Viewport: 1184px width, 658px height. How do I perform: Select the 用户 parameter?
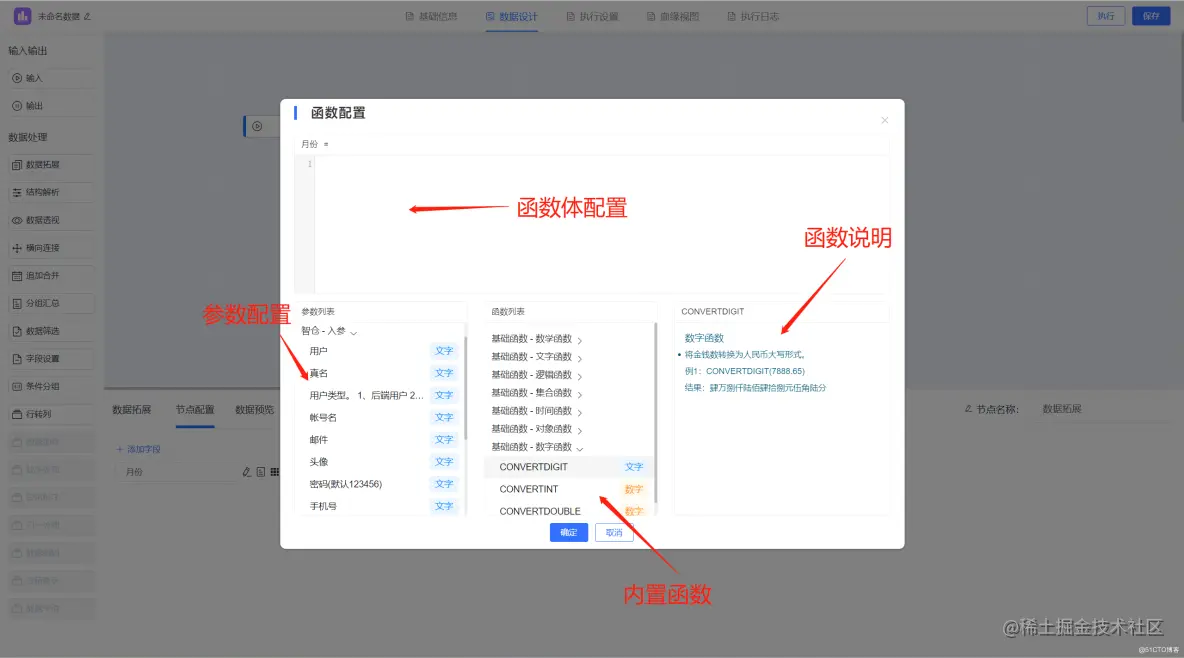tap(381, 351)
